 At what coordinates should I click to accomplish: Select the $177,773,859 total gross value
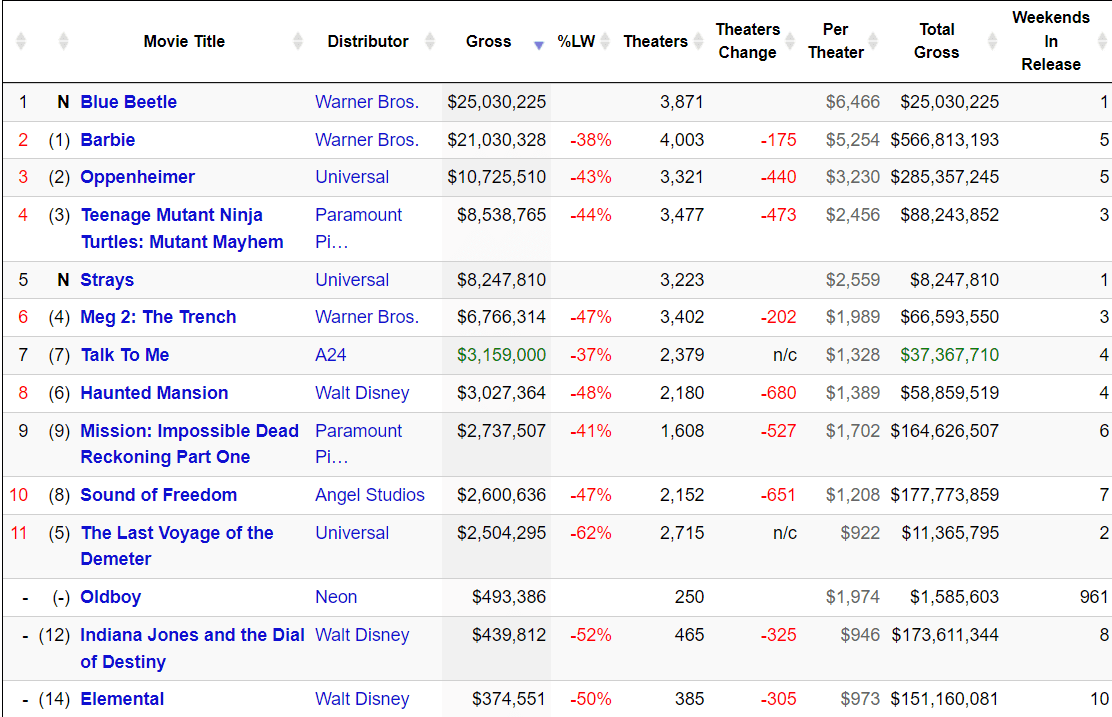[945, 495]
